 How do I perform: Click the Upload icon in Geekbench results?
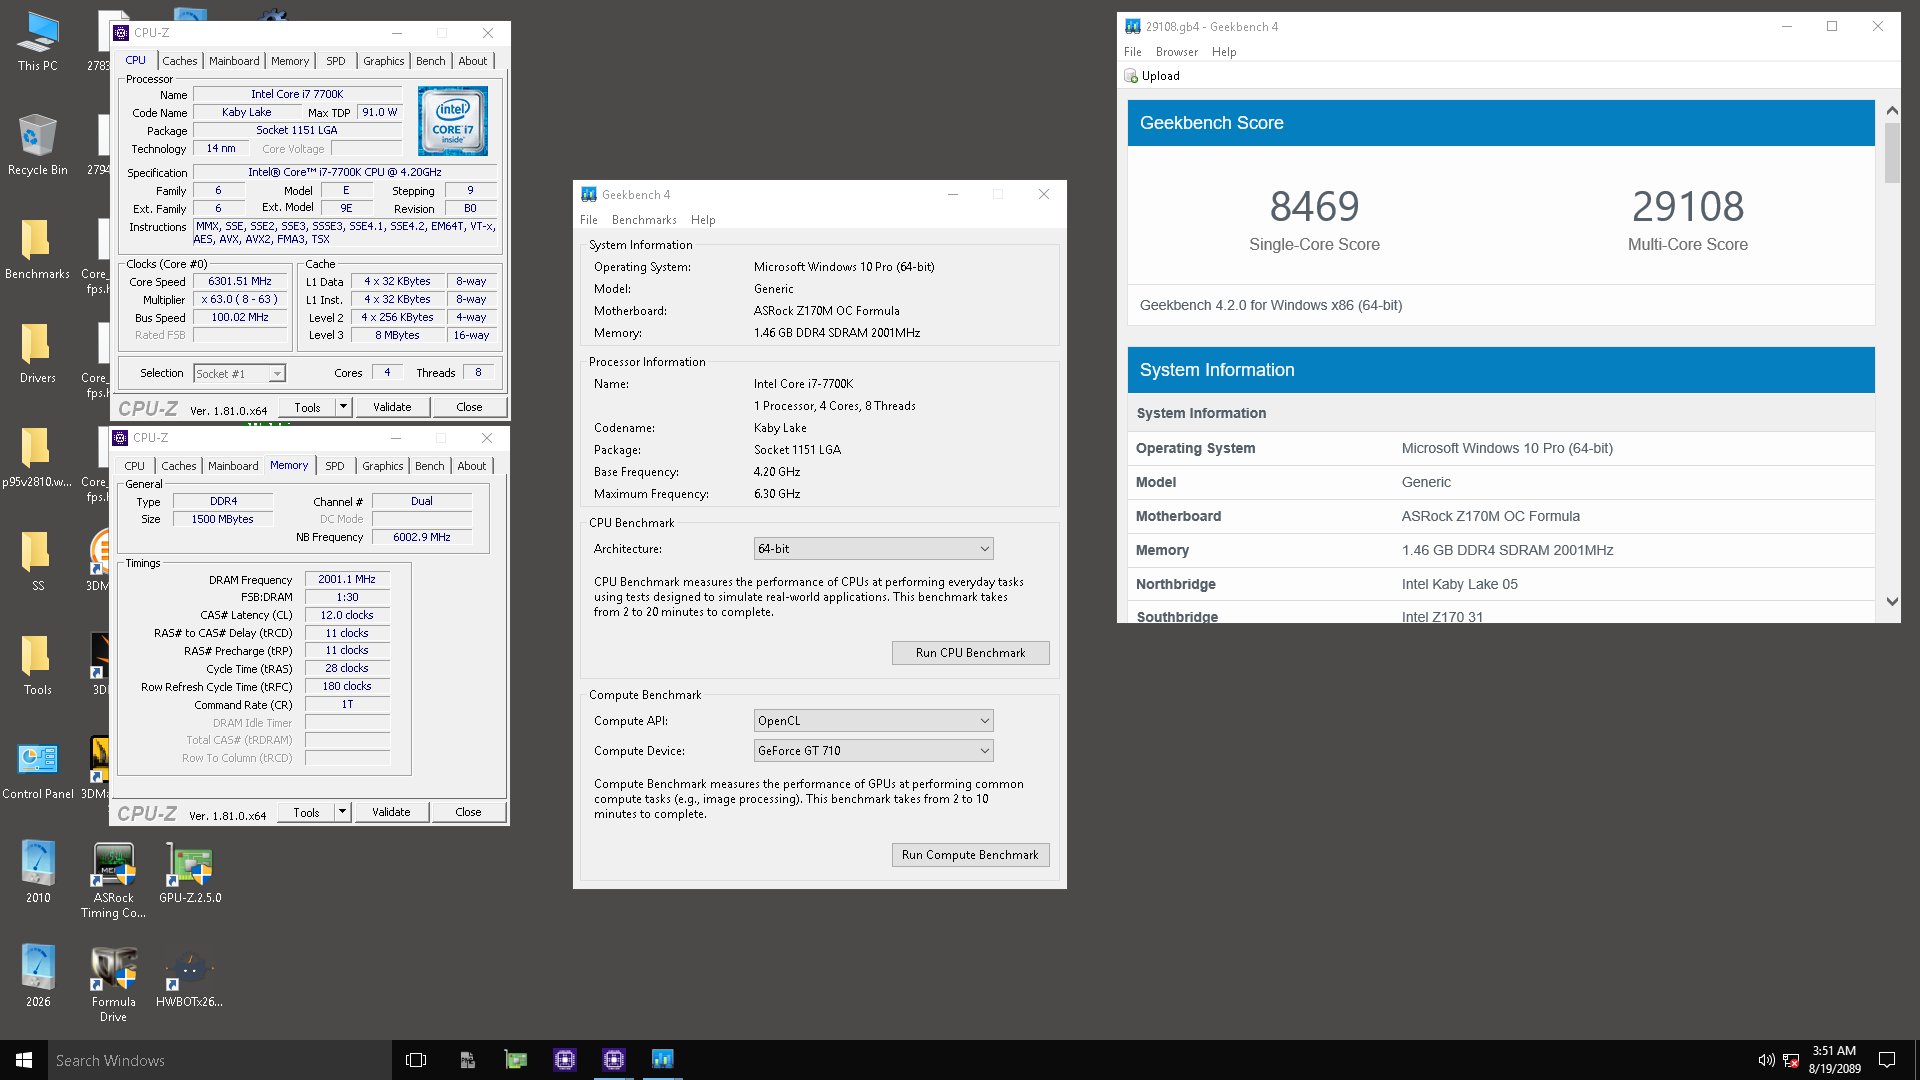(x=1131, y=76)
